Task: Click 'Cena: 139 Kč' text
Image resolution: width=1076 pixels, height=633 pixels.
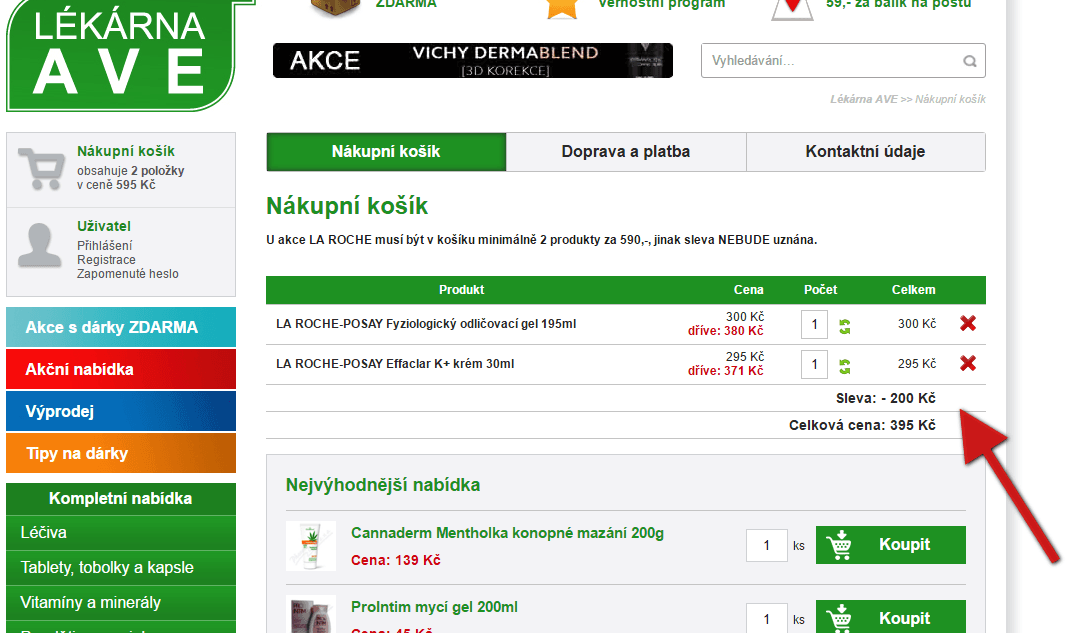Action: pyautogui.click(x=395, y=560)
